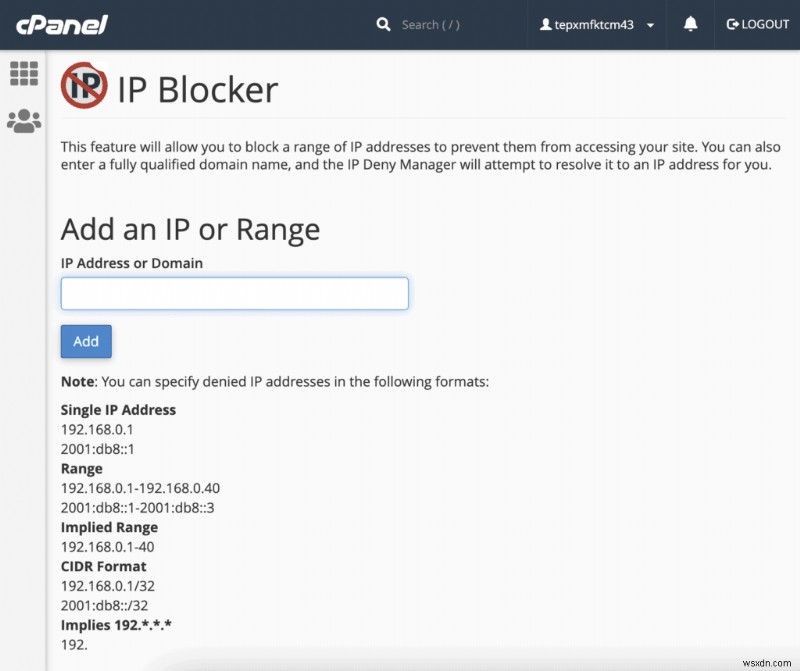Click the CIDR Format label

click(102, 566)
